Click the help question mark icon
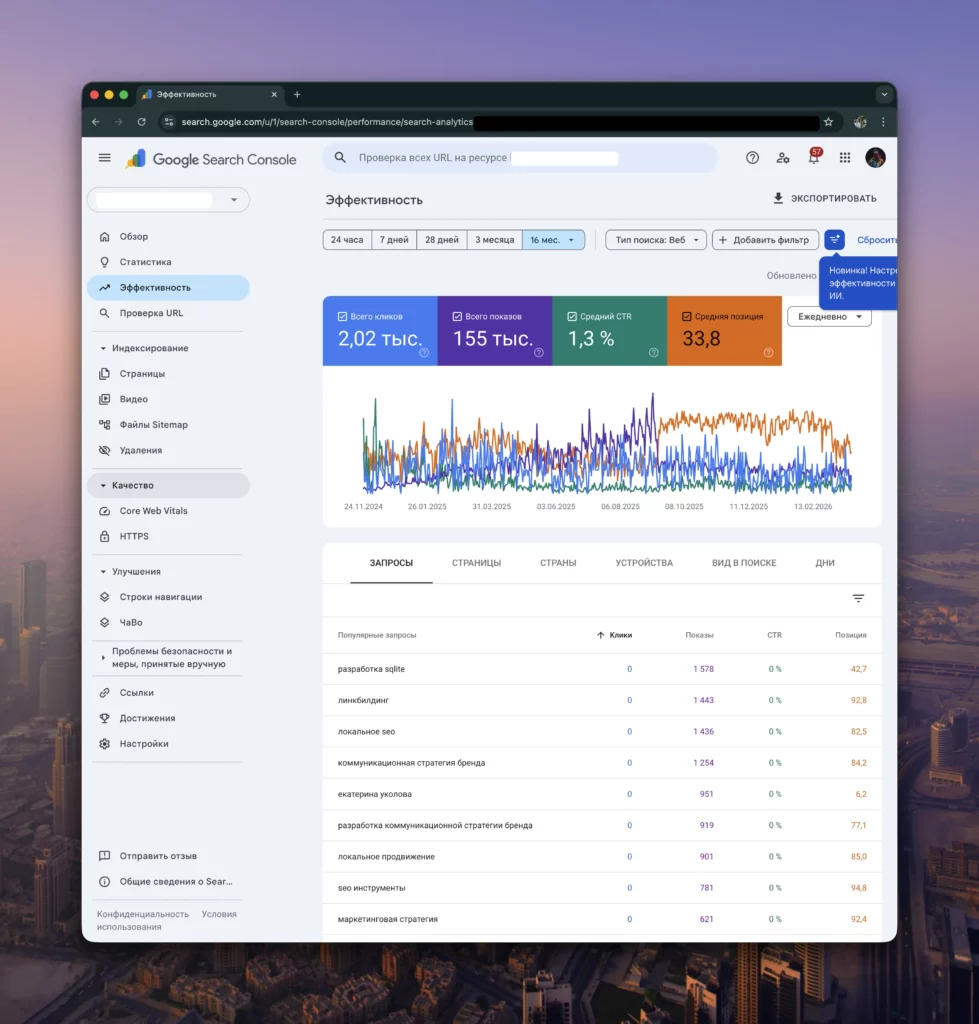The image size is (979, 1024). pos(752,158)
